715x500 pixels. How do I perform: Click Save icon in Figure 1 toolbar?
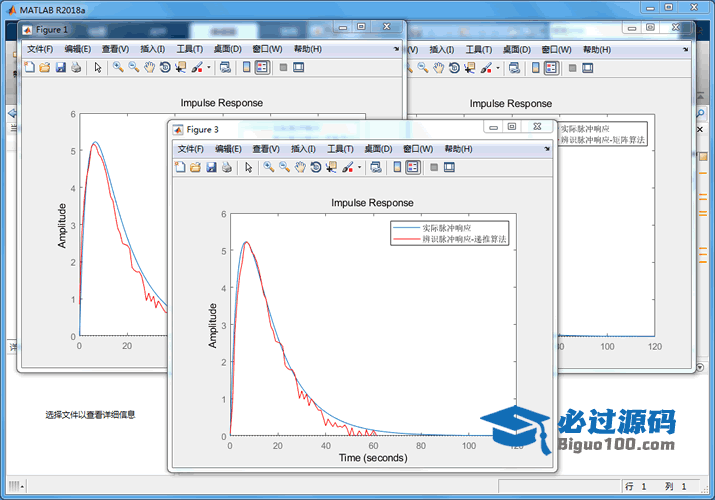61,67
